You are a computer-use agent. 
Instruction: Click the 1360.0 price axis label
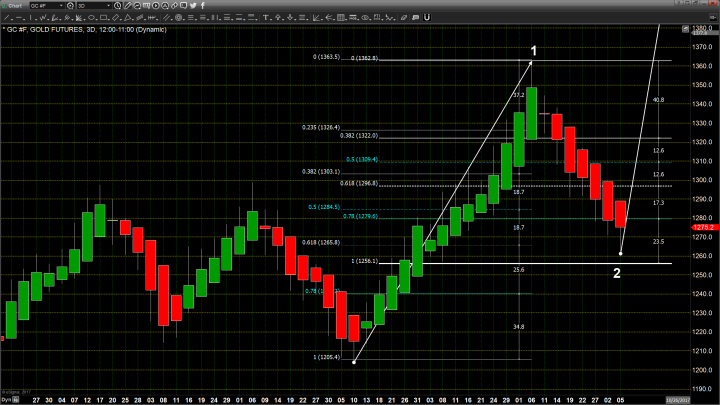click(703, 66)
